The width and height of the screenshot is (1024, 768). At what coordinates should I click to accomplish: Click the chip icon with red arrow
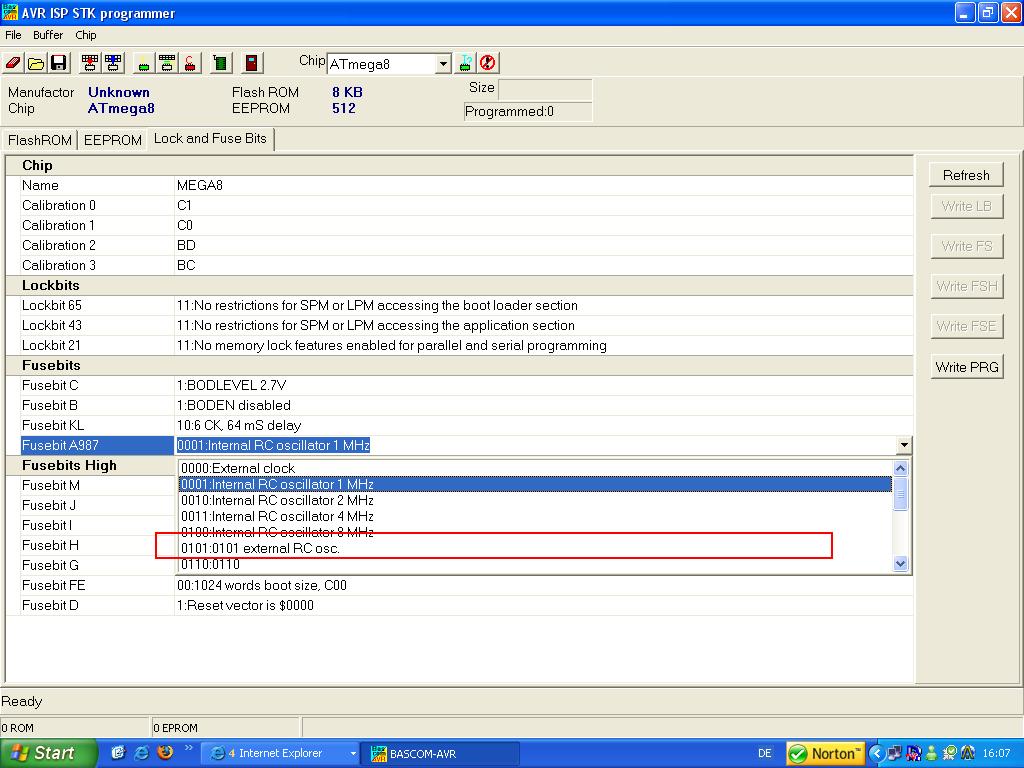point(90,63)
